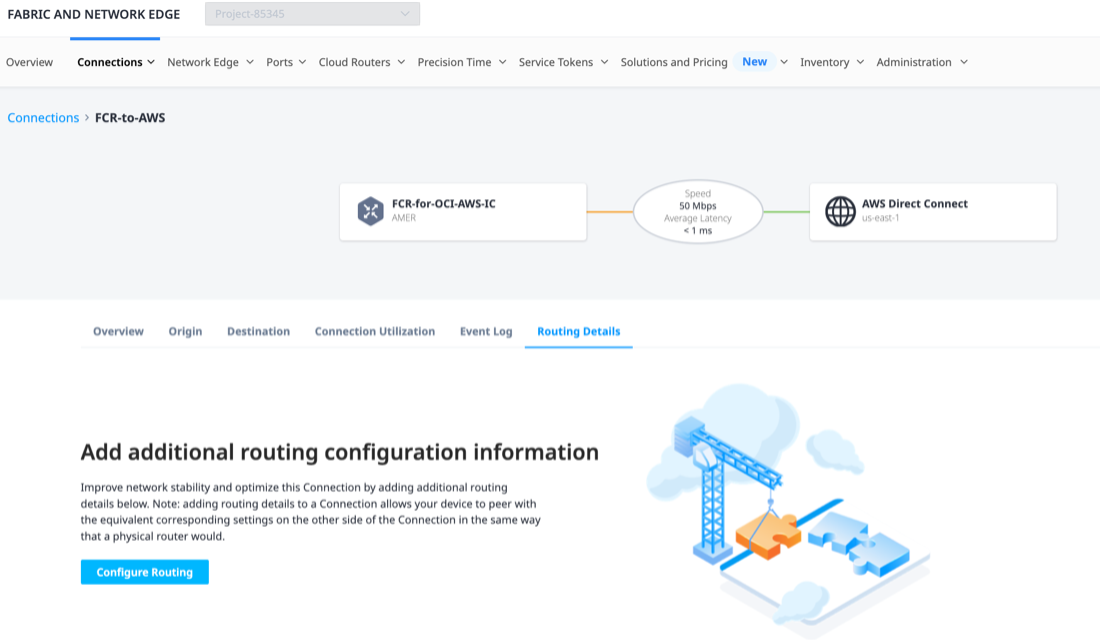Switch to the Event Log tab
This screenshot has width=1100, height=644.
coord(486,331)
